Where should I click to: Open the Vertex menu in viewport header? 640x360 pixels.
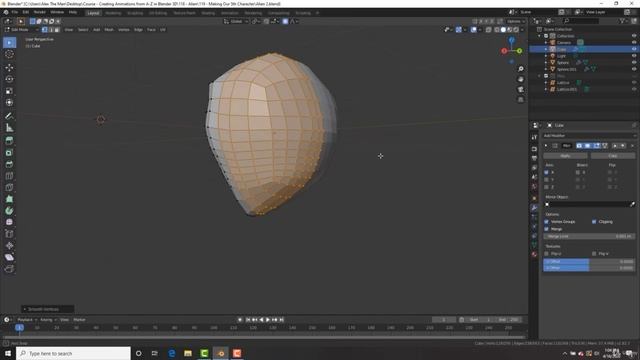[124, 30]
